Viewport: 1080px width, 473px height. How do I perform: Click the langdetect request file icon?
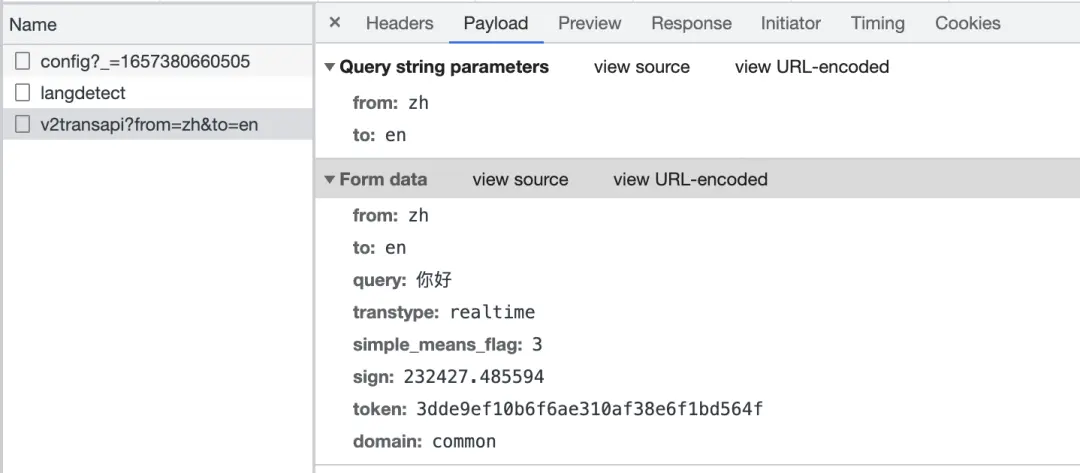click(23, 93)
